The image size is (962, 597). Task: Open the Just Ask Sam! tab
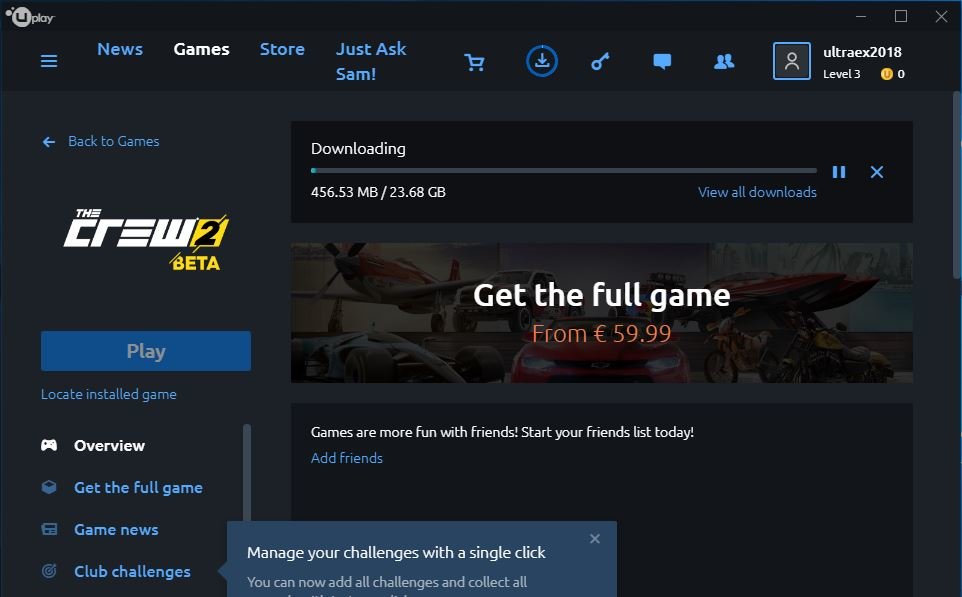click(371, 61)
